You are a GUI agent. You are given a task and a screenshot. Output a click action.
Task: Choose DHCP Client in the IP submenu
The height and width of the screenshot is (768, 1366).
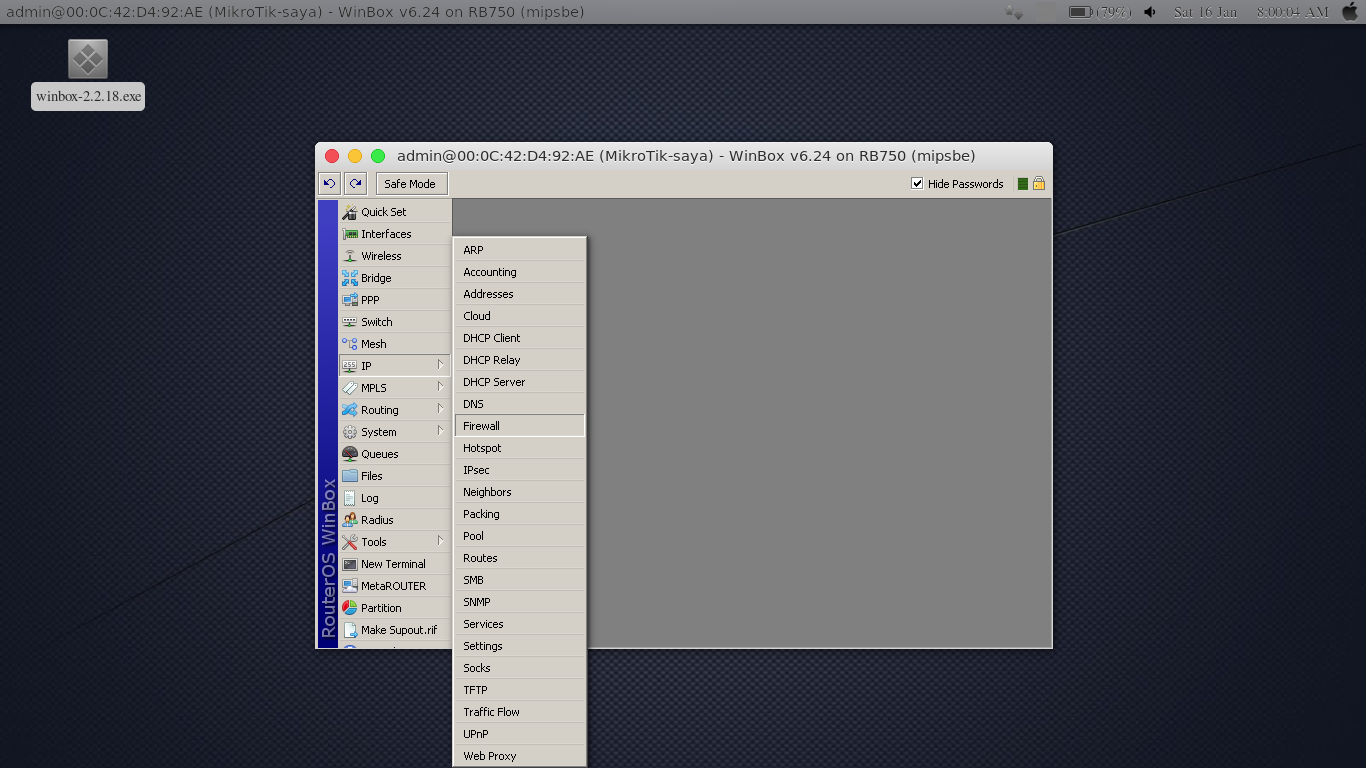click(x=520, y=338)
